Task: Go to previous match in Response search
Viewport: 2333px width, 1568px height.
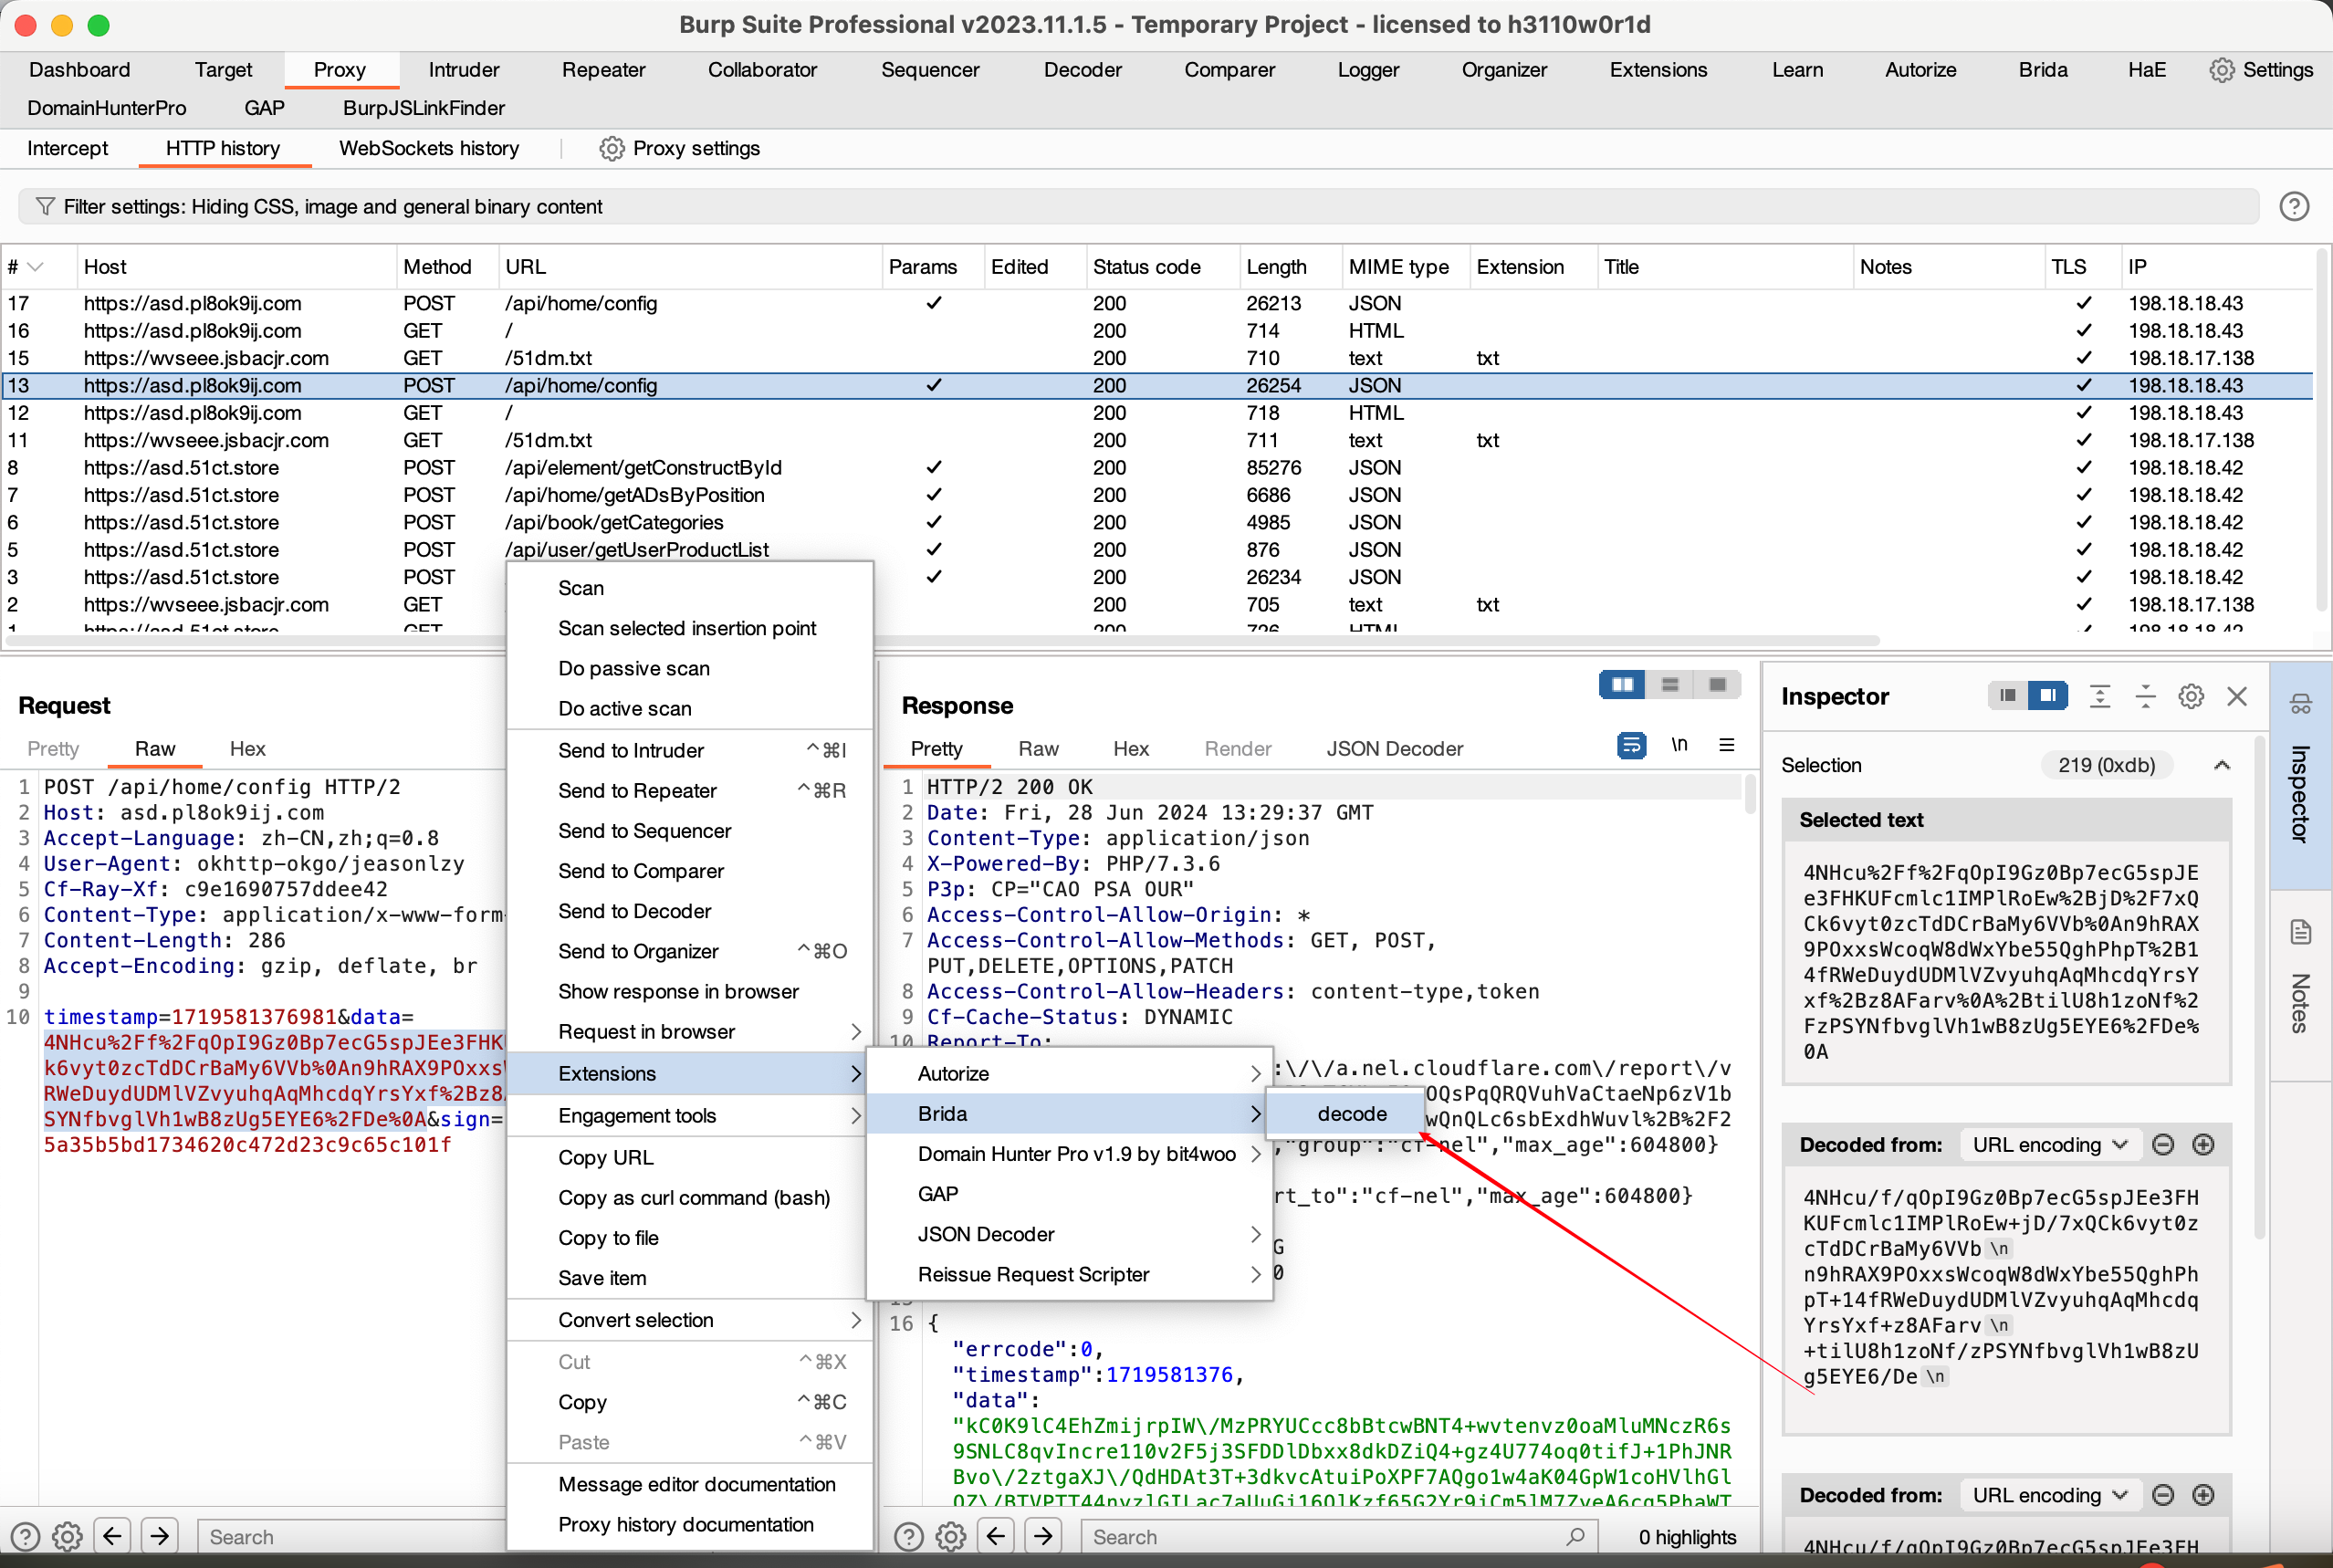Action: point(996,1536)
